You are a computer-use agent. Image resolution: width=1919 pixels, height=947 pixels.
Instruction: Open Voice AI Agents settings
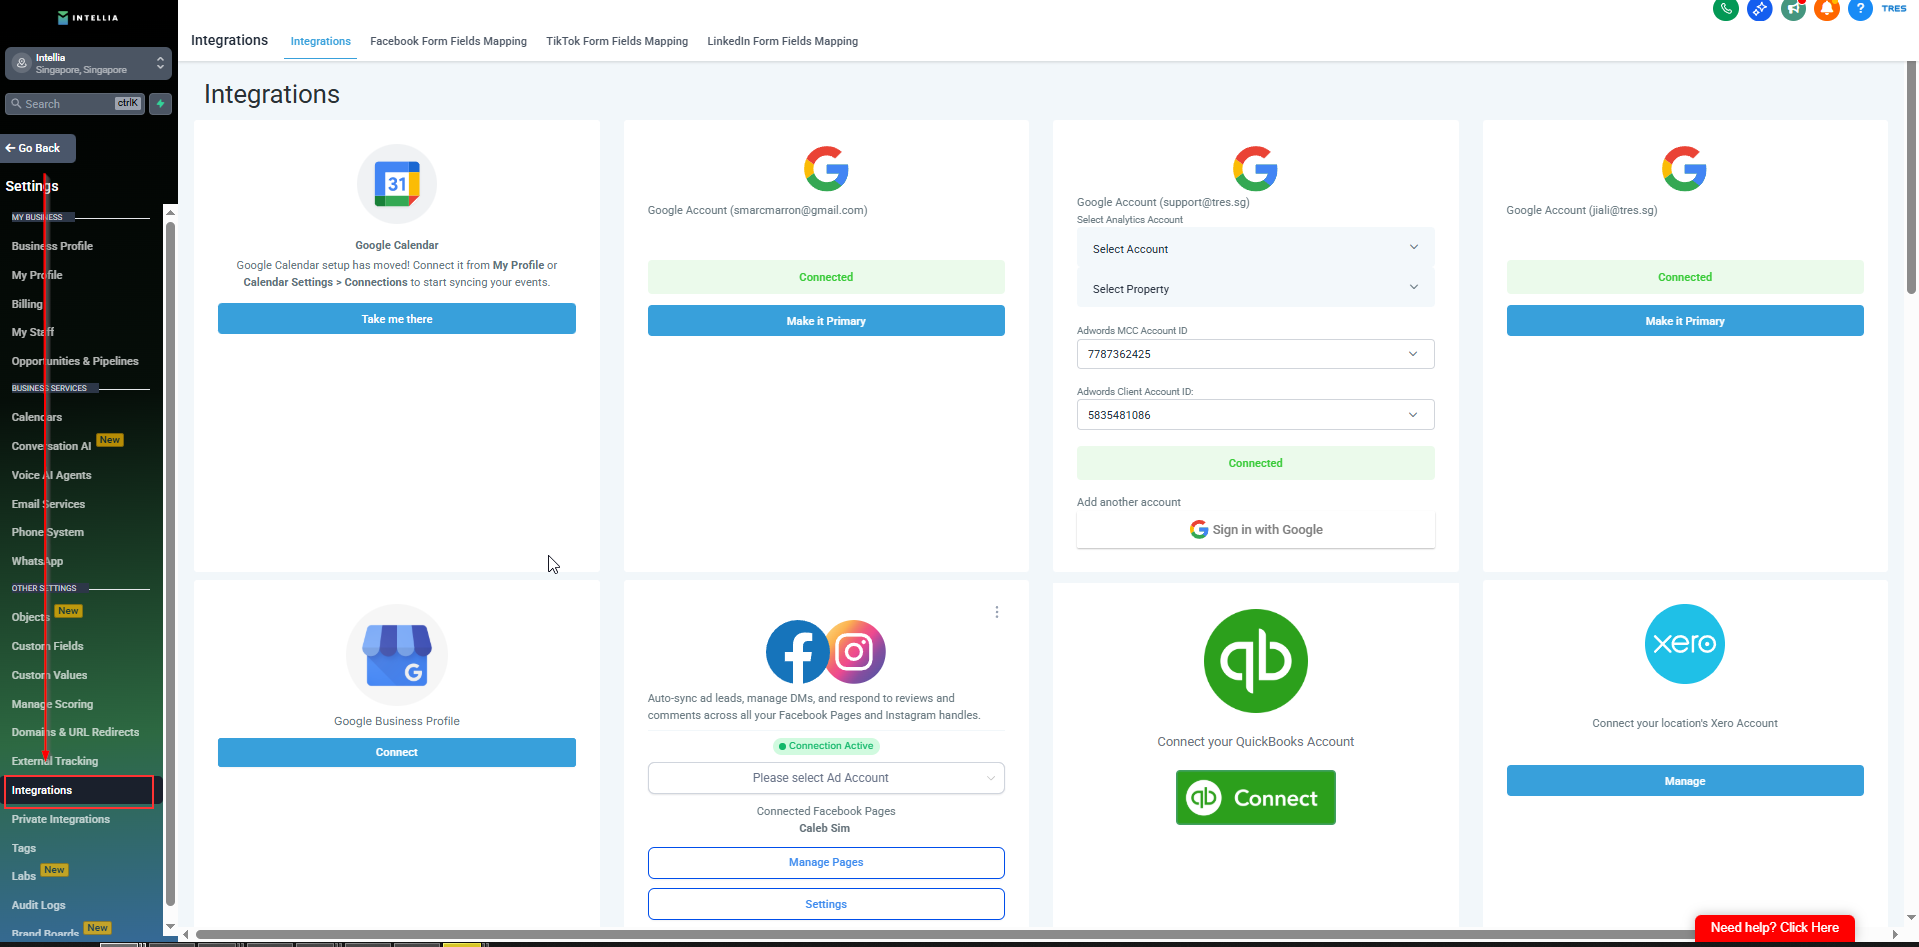(x=51, y=475)
